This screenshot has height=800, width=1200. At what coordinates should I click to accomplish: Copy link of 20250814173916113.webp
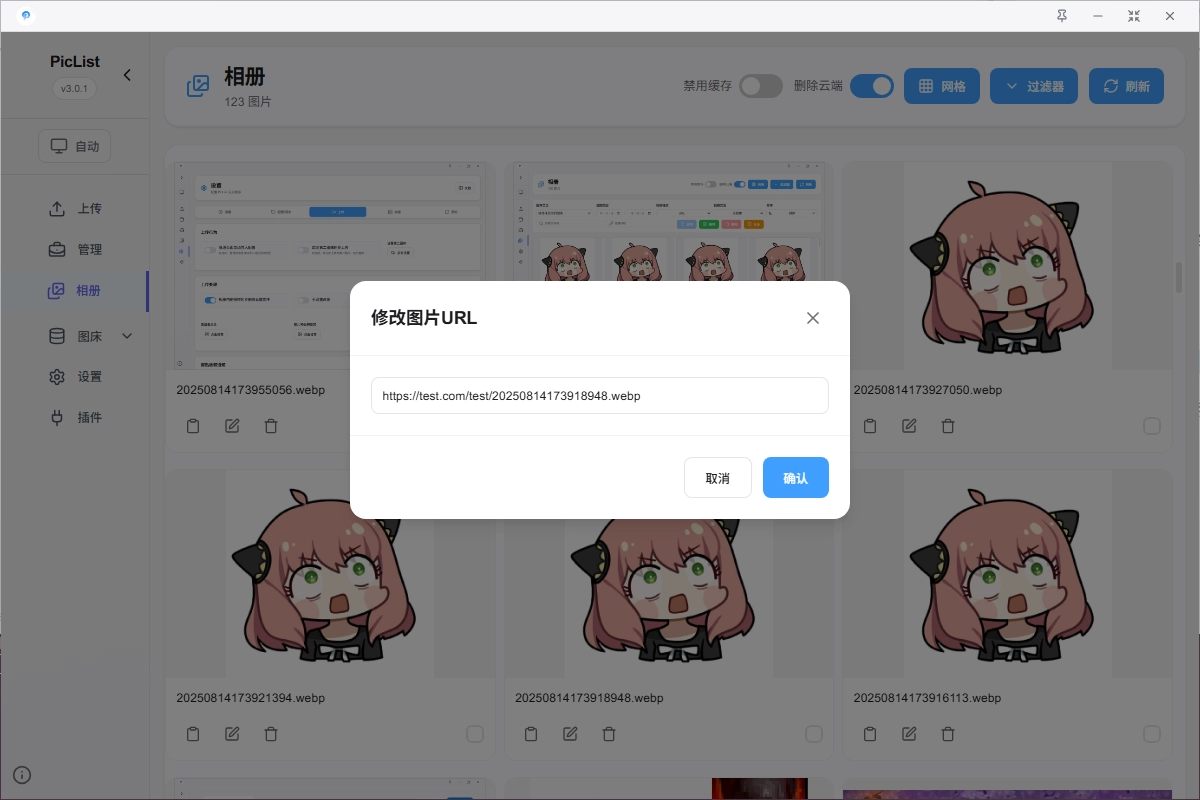870,734
